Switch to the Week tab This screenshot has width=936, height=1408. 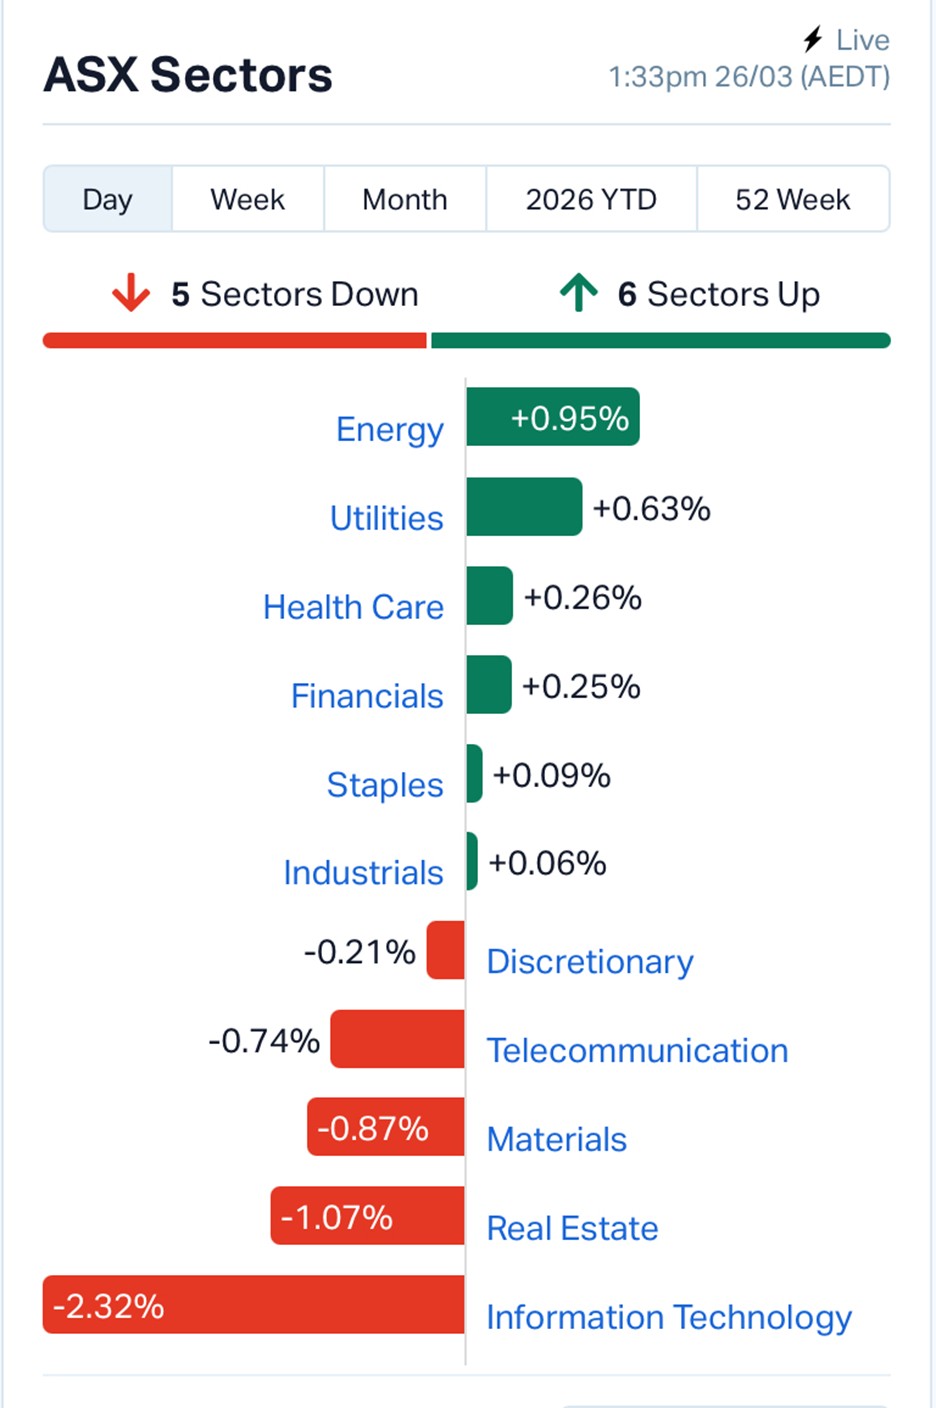(247, 199)
